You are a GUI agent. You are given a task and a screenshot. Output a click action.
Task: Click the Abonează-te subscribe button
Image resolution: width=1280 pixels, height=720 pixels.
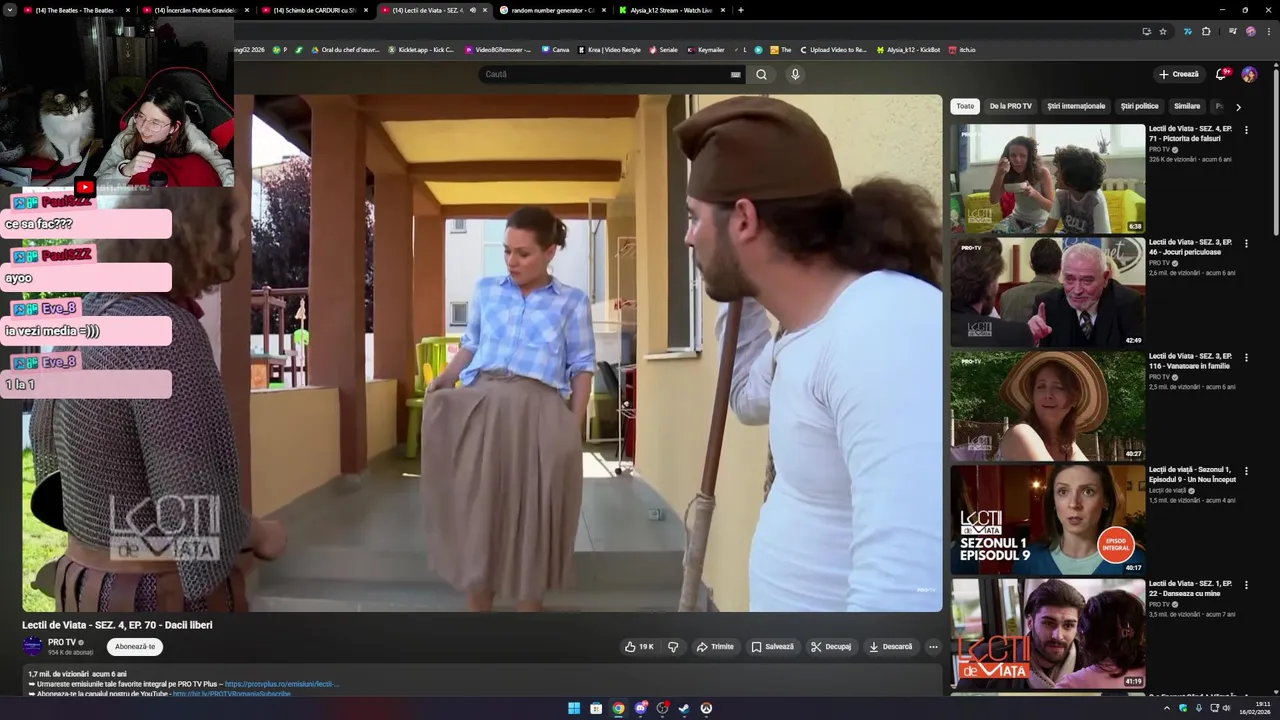coord(135,647)
